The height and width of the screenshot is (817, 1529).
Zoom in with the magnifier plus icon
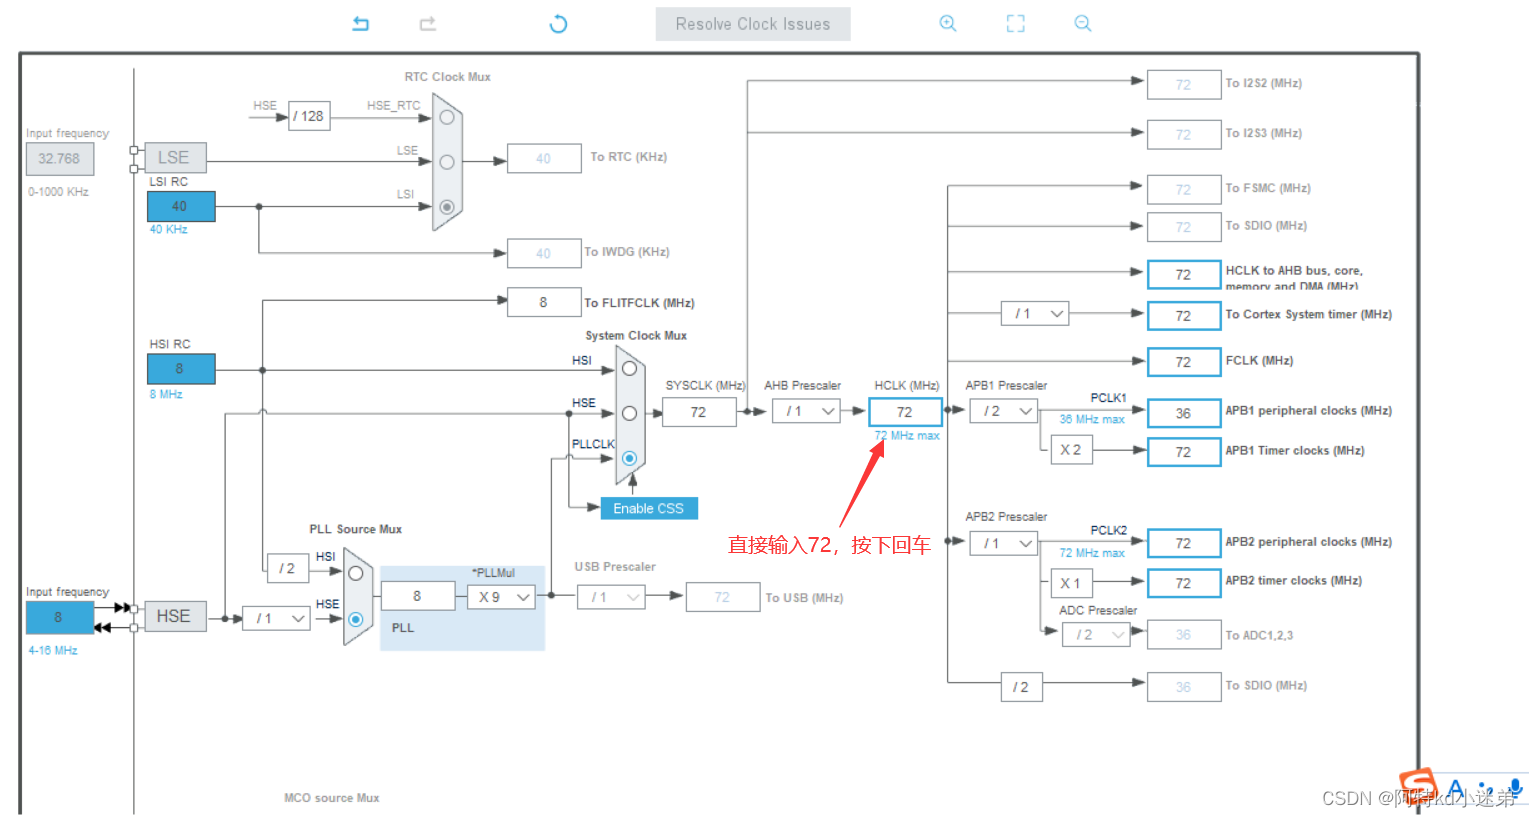[948, 23]
